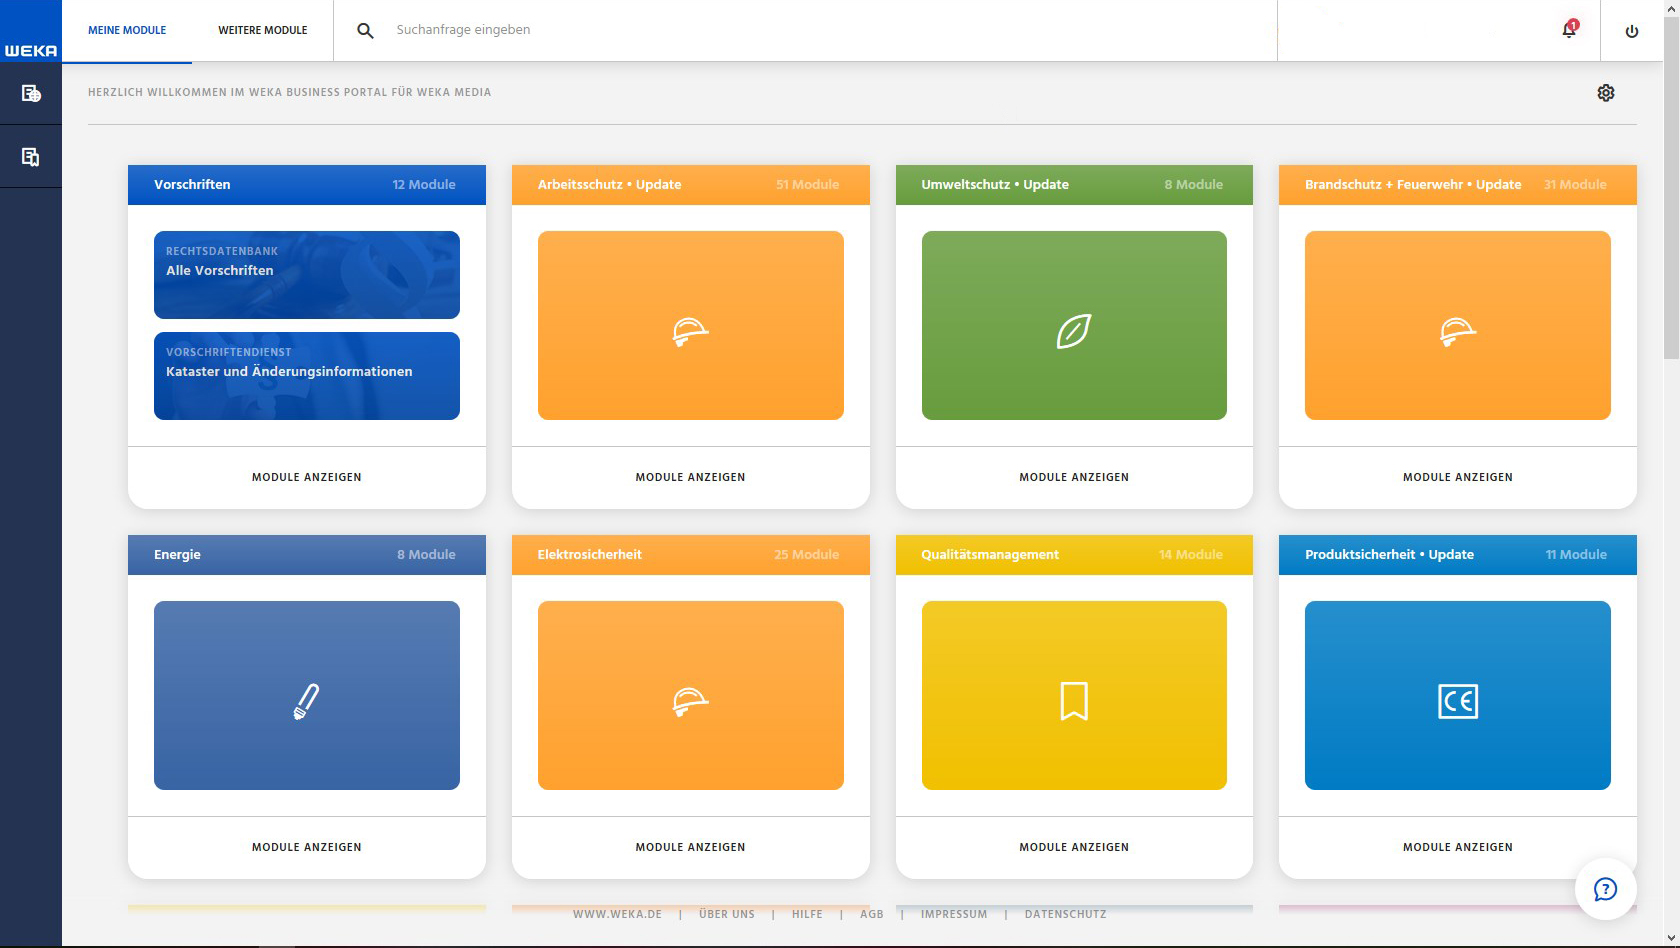The height and width of the screenshot is (948, 1680).
Task: Click the CE mark icon in Produktsicherheit
Action: click(1458, 702)
